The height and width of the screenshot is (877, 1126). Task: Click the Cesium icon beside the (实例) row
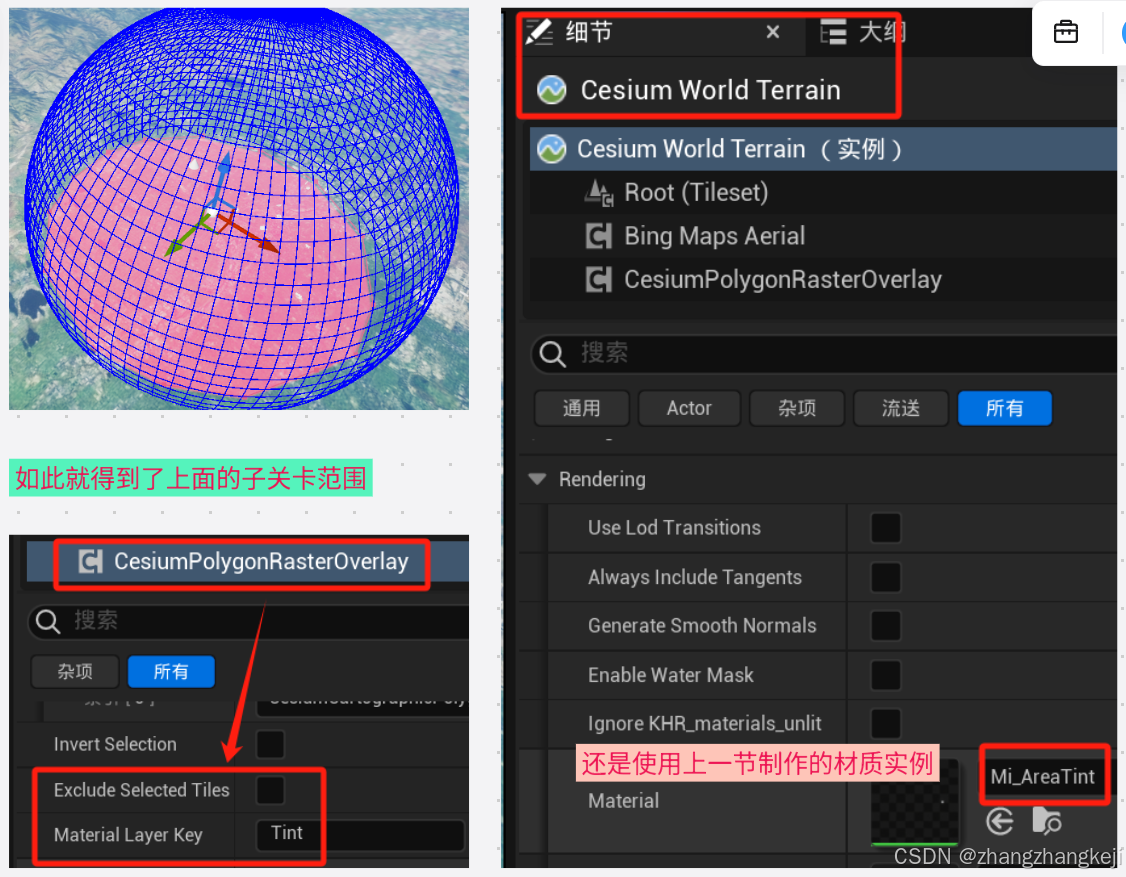point(552,149)
